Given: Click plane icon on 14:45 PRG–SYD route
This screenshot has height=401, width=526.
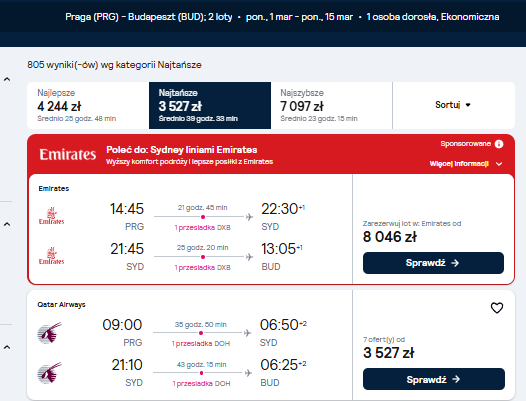Looking at the screenshot, I should 249,217.
